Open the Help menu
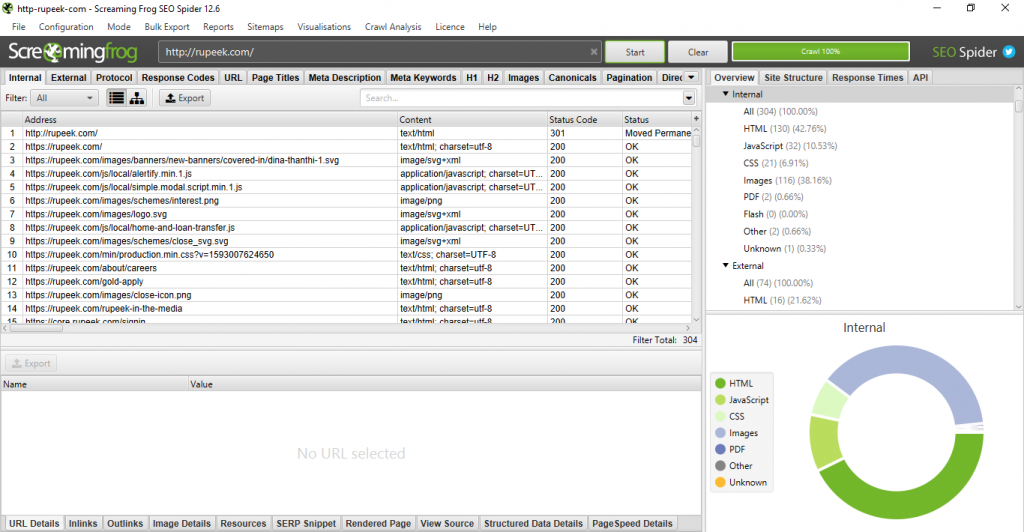The width and height of the screenshot is (1024, 532). pos(487,27)
